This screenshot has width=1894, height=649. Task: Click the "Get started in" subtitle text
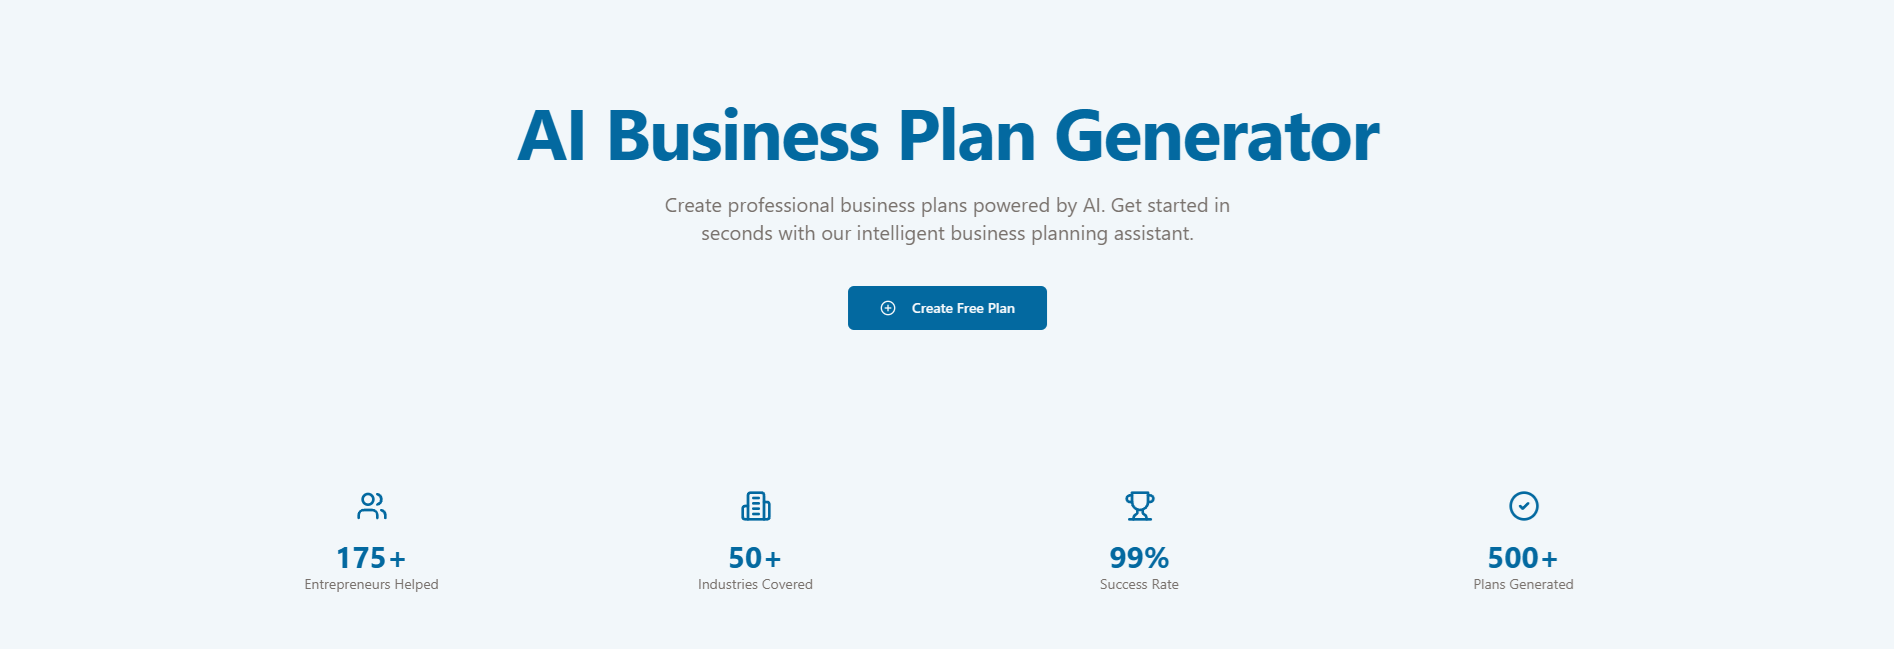[1170, 206]
